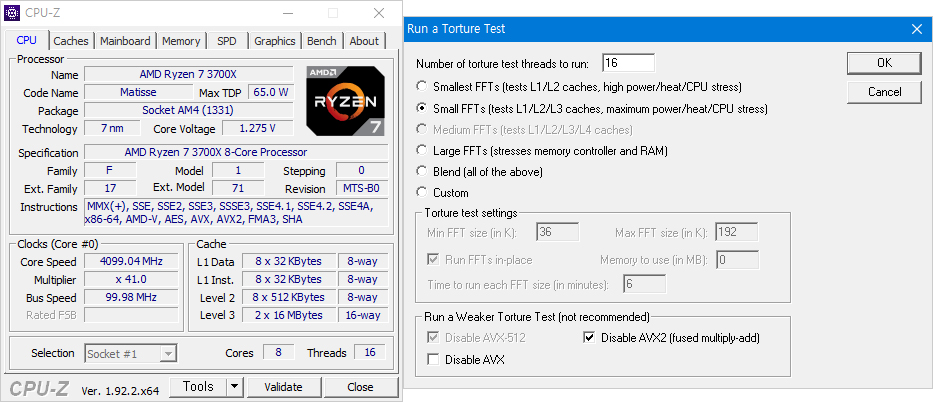Image resolution: width=933 pixels, height=403 pixels.
Task: Click the Matisse code name value
Action: [138, 92]
